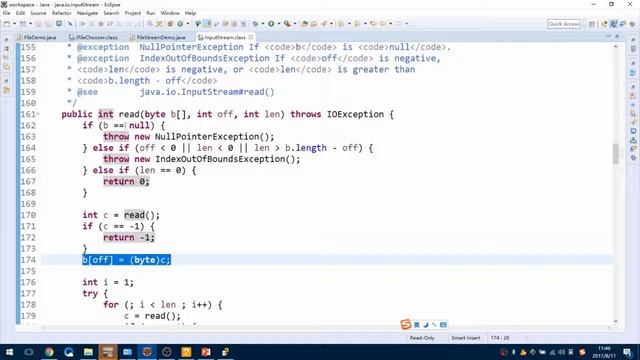Image resolution: width=640 pixels, height=360 pixels.
Task: Click the New Java Package icon
Action: coord(171,24)
